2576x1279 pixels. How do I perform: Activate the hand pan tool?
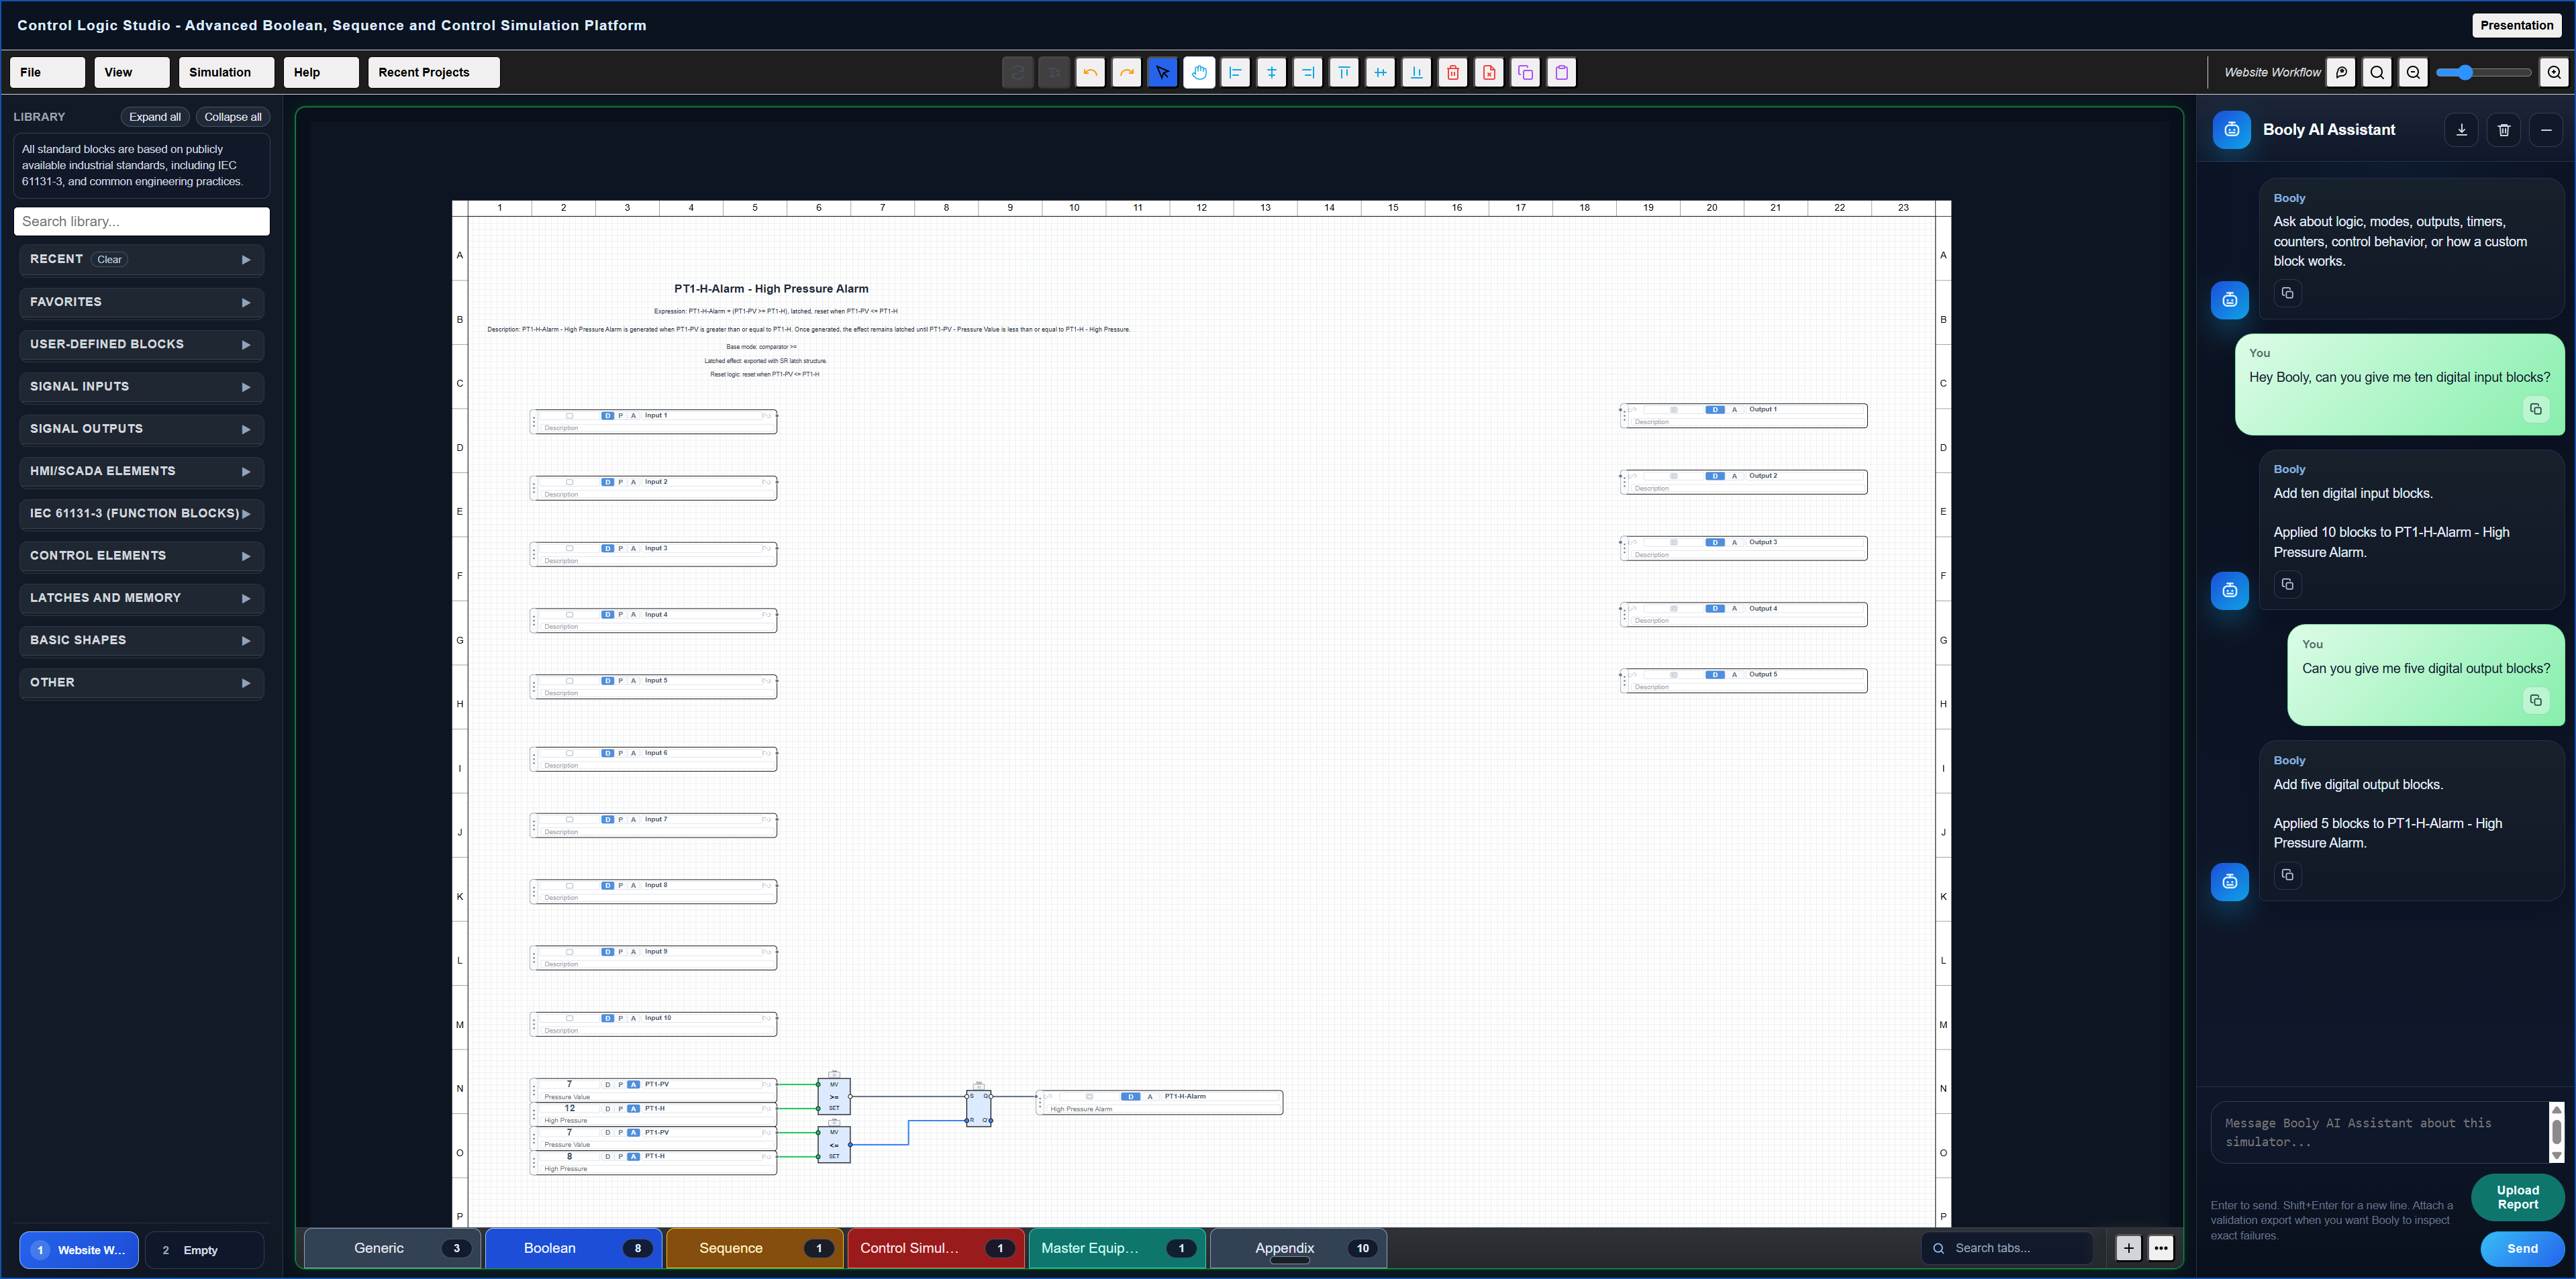1199,72
